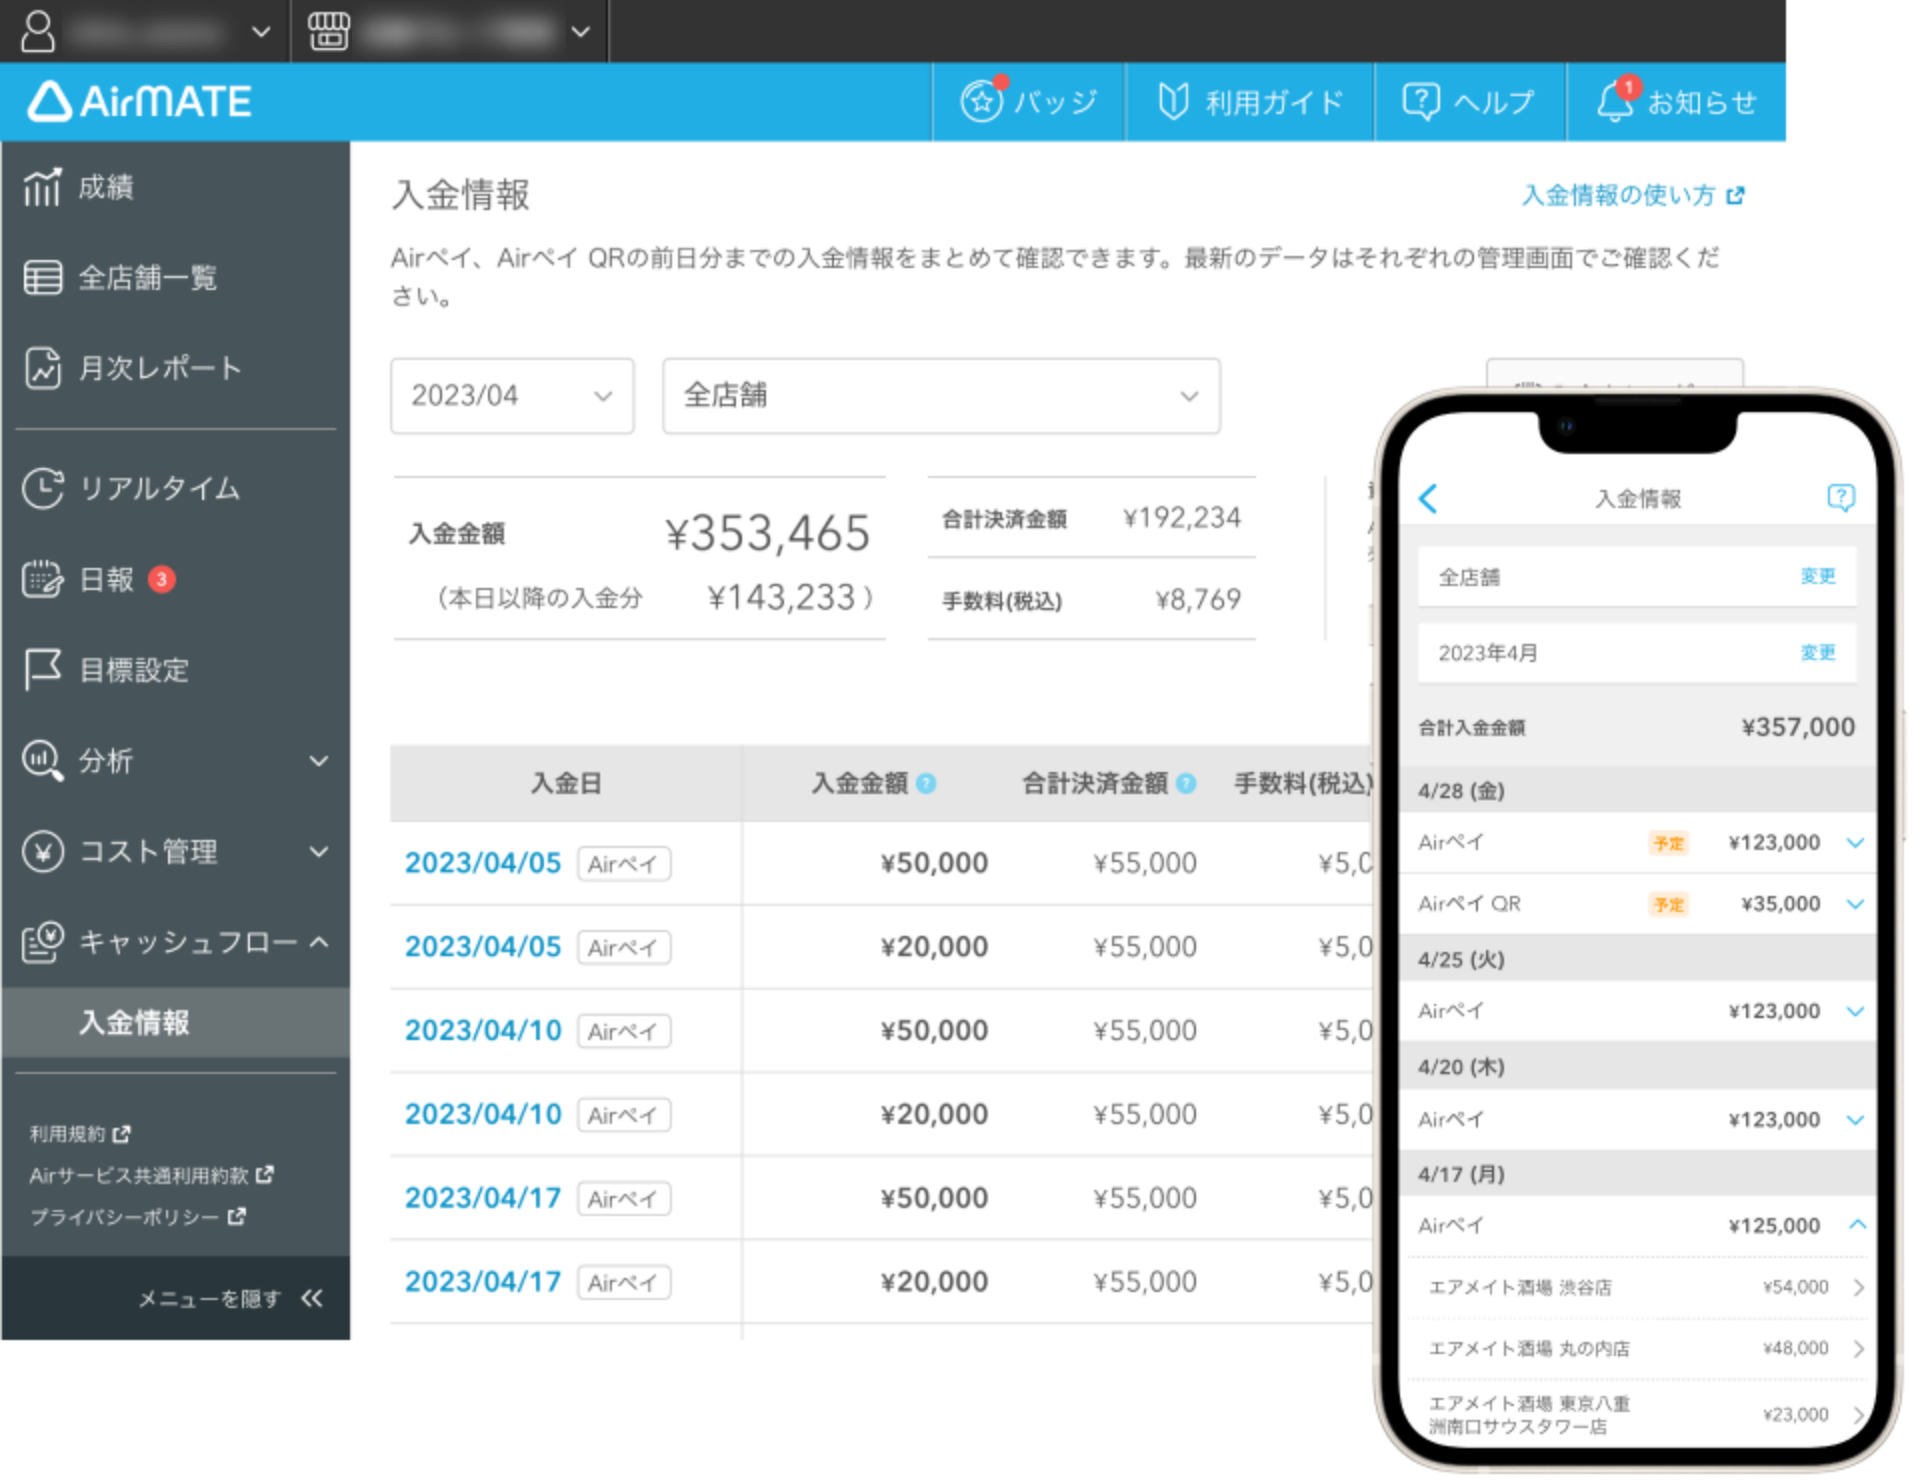Tap 変更 next to 全店舗 on phone
Viewport: 1924px width, 1482px height.
(1818, 577)
